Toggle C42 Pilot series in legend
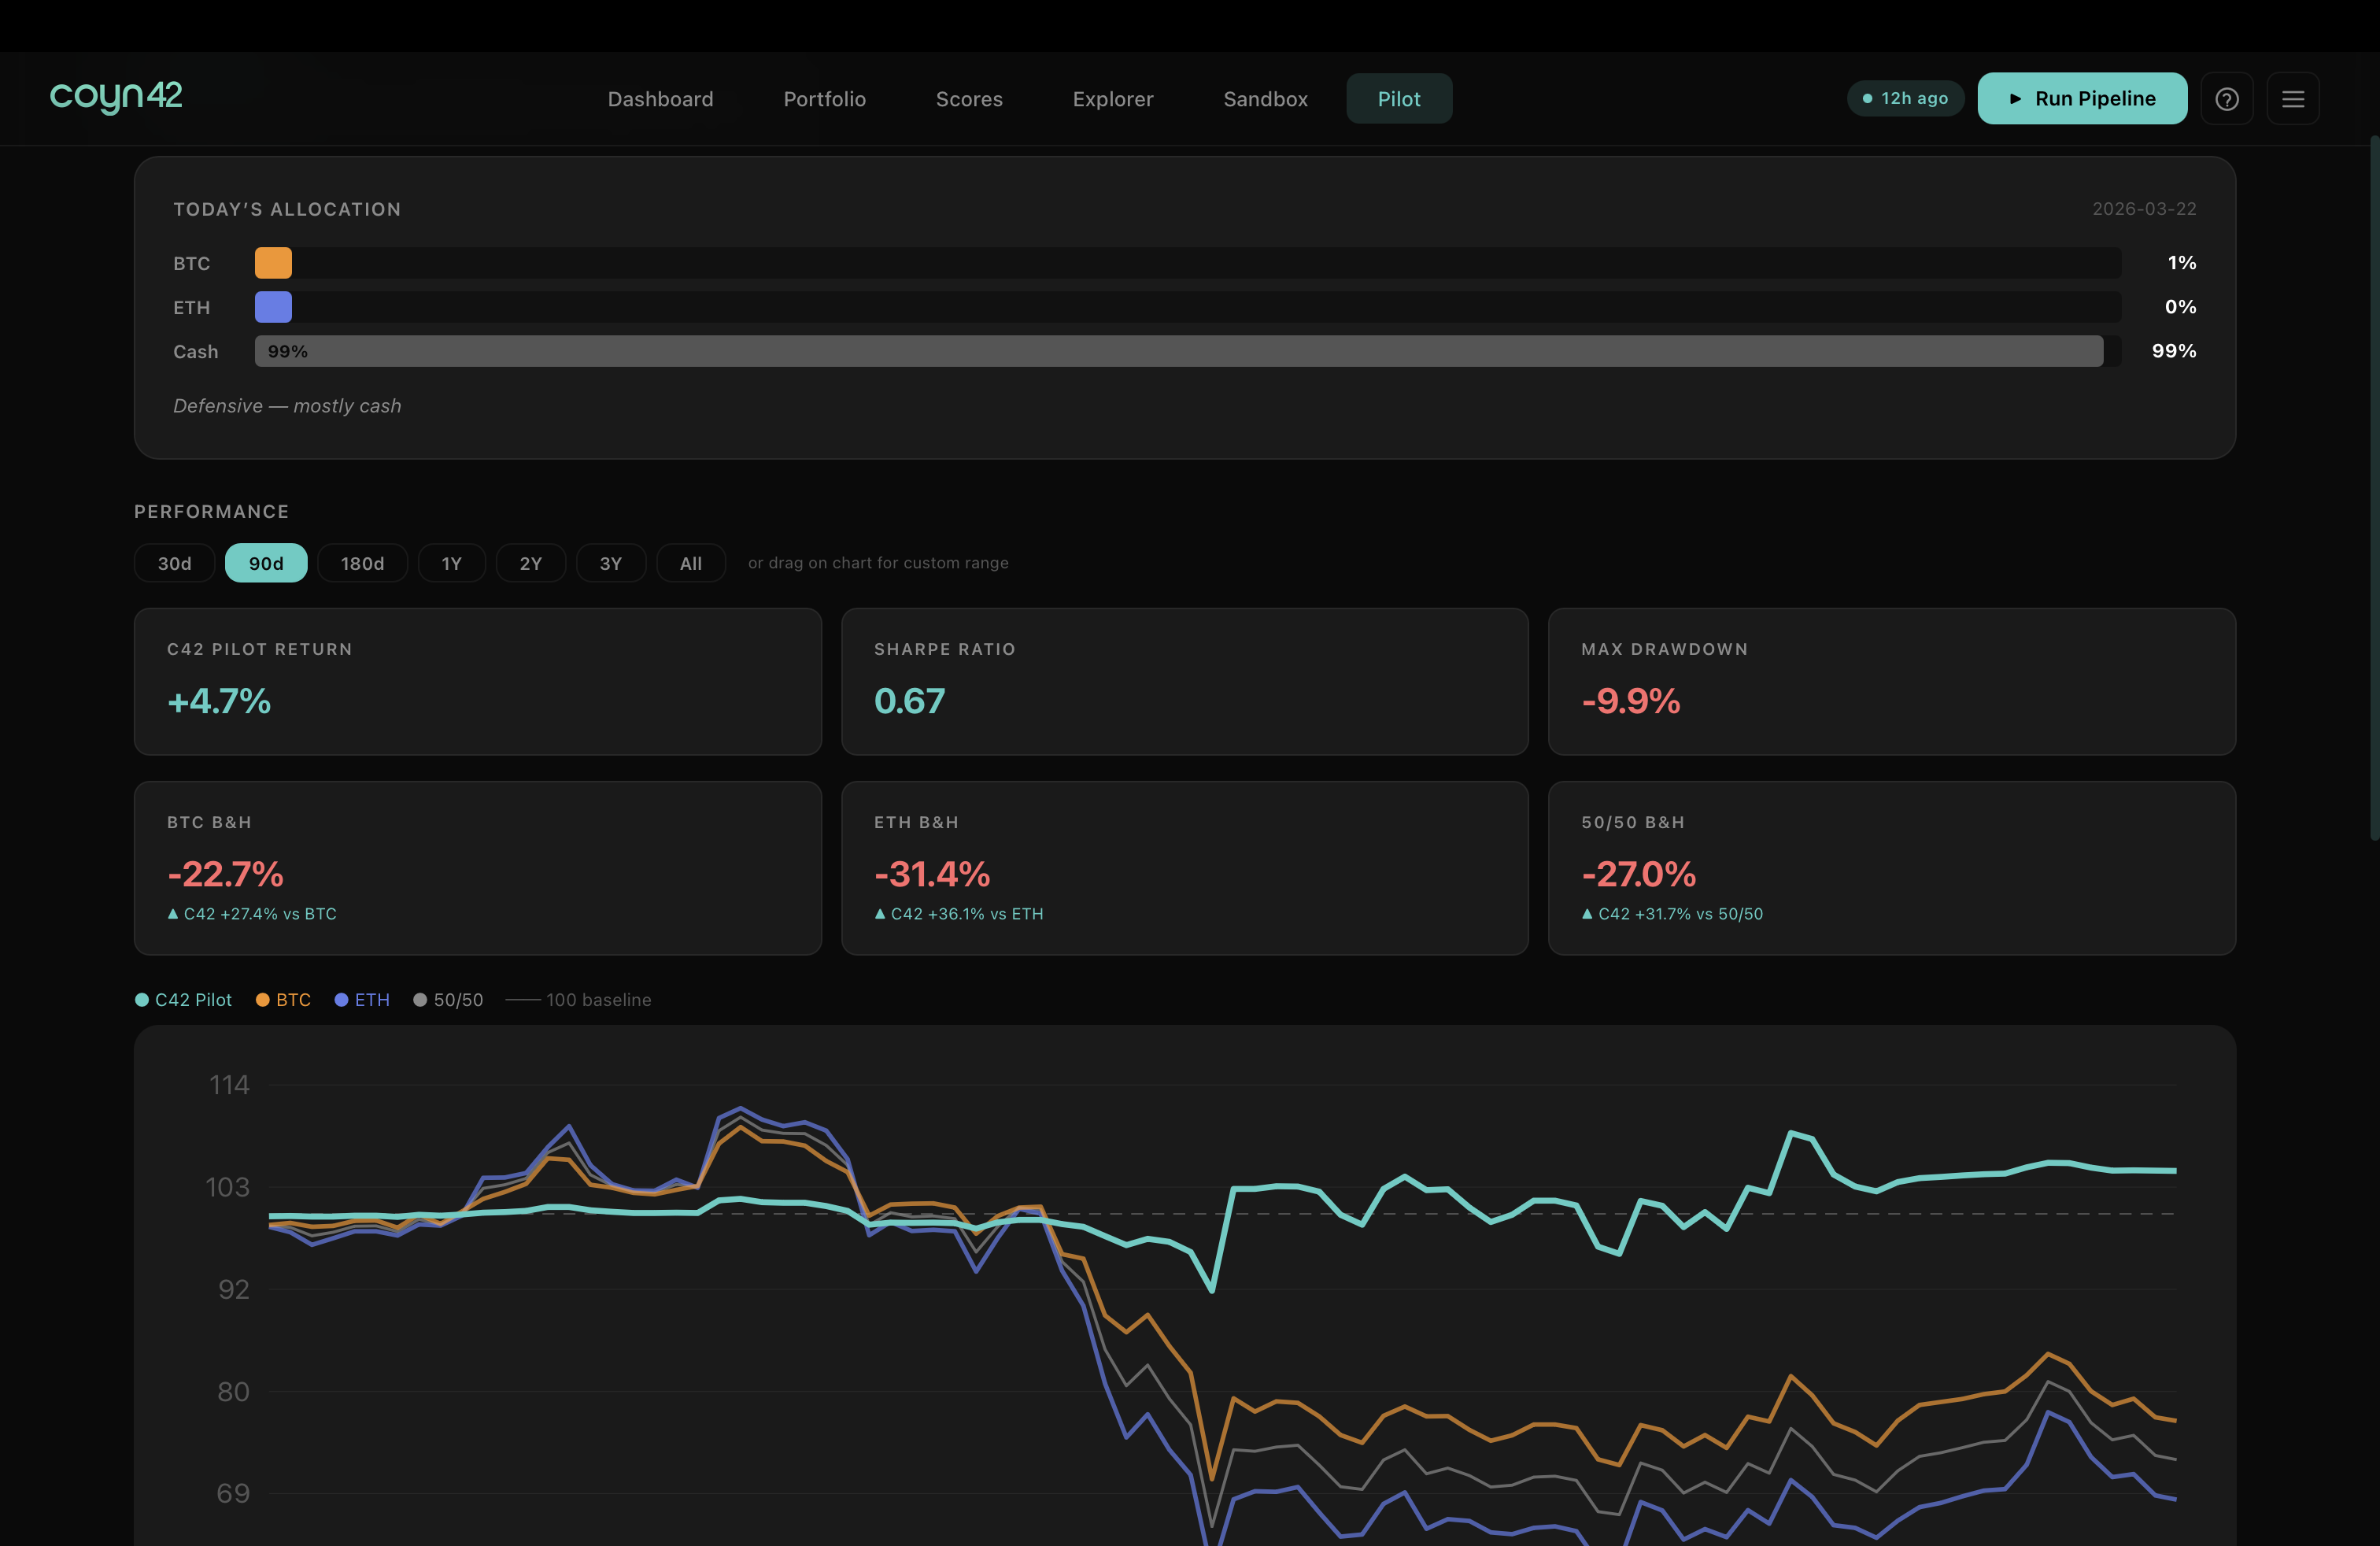The width and height of the screenshot is (2380, 1546). 183,1000
